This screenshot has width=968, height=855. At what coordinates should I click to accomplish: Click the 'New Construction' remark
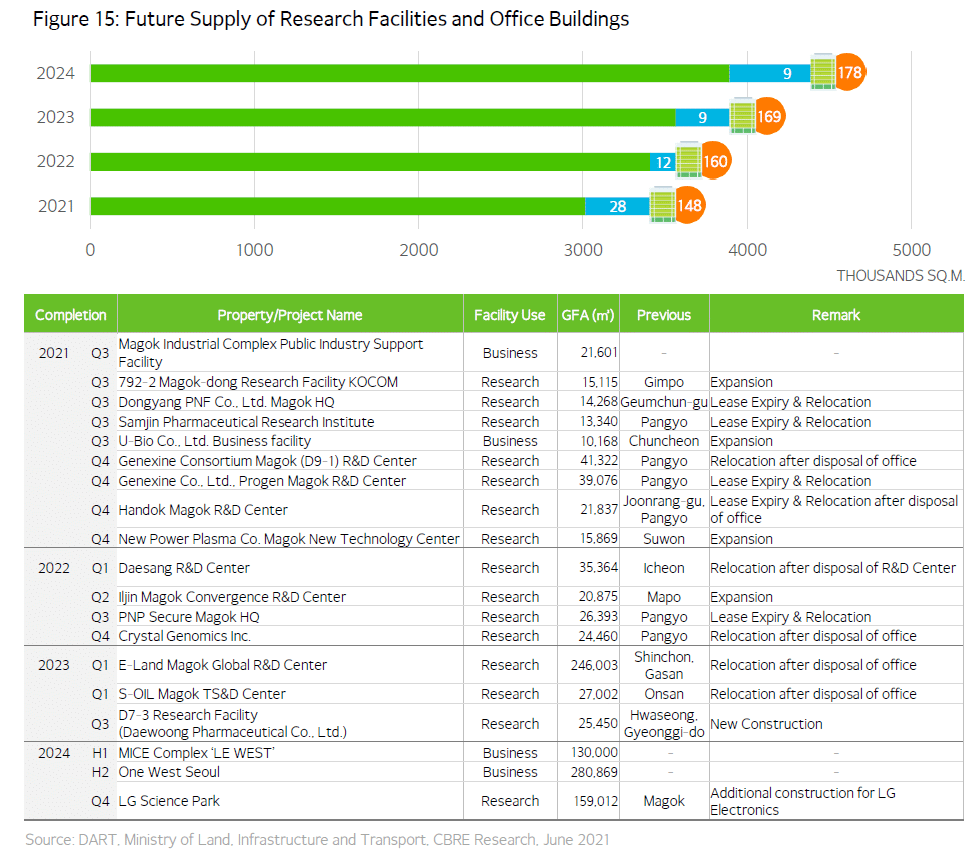(766, 724)
